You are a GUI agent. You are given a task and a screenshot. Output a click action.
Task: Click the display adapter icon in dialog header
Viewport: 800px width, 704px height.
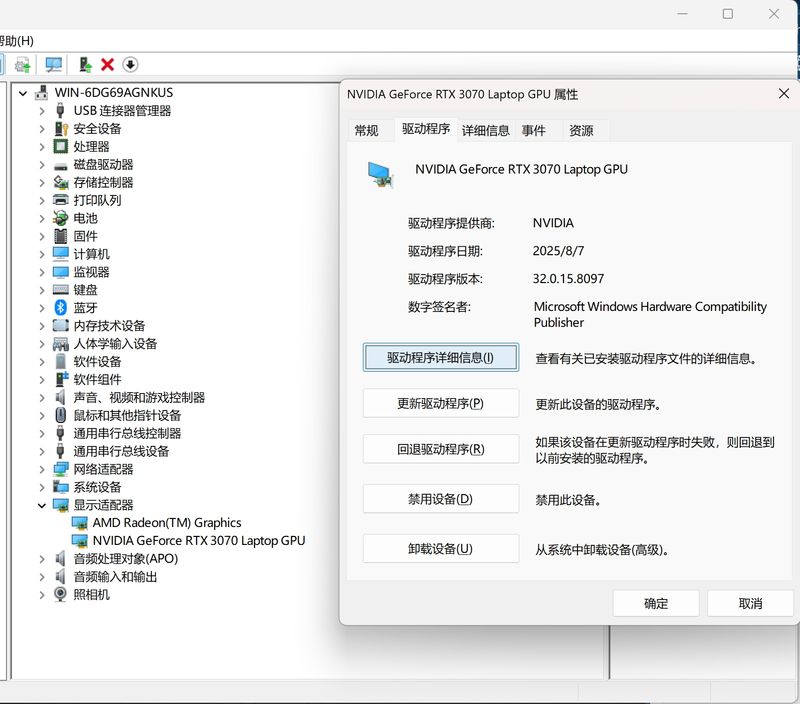point(380,174)
